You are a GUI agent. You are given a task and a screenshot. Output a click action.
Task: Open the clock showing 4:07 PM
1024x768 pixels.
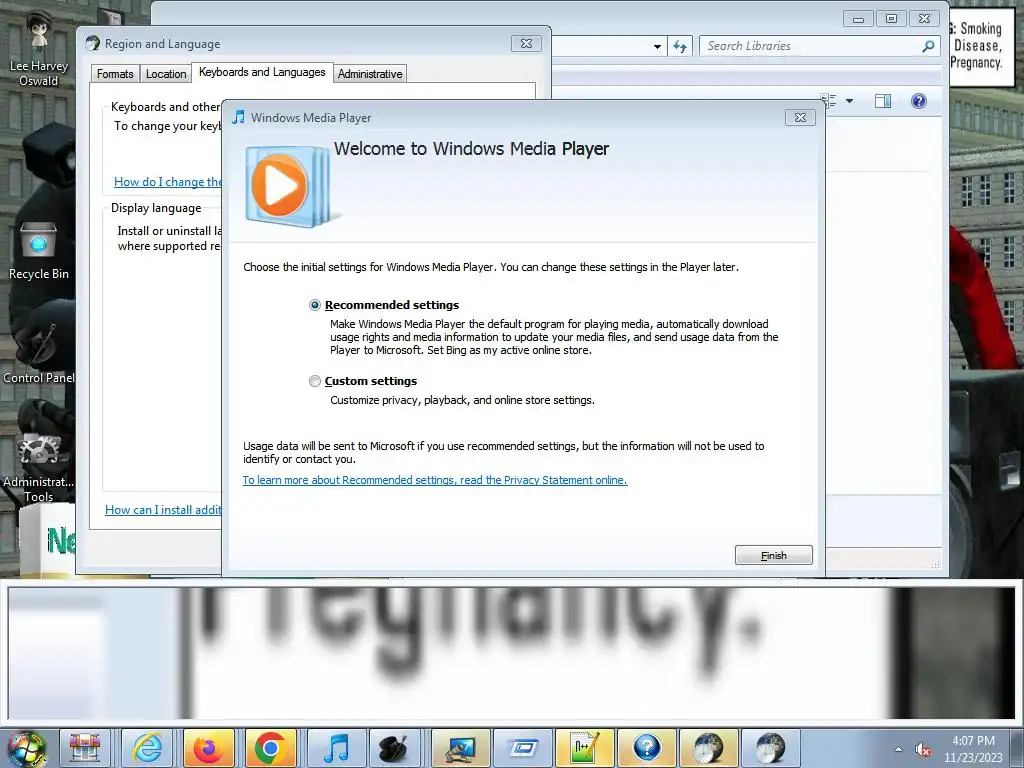pyautogui.click(x=973, y=748)
